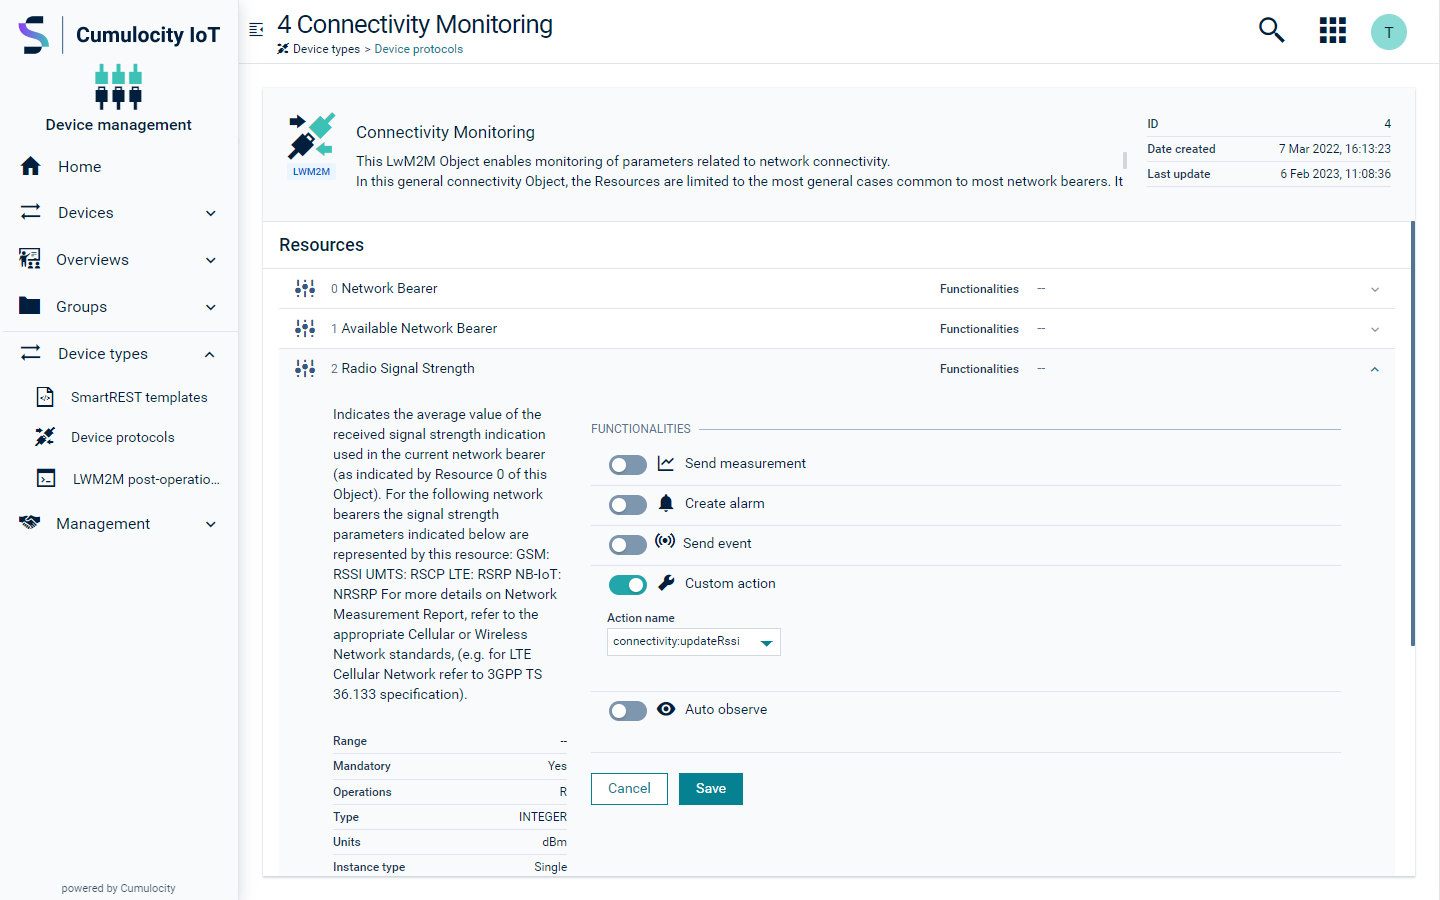The width and height of the screenshot is (1440, 900).
Task: Expand the Management menu chevron
Action: pos(211,524)
